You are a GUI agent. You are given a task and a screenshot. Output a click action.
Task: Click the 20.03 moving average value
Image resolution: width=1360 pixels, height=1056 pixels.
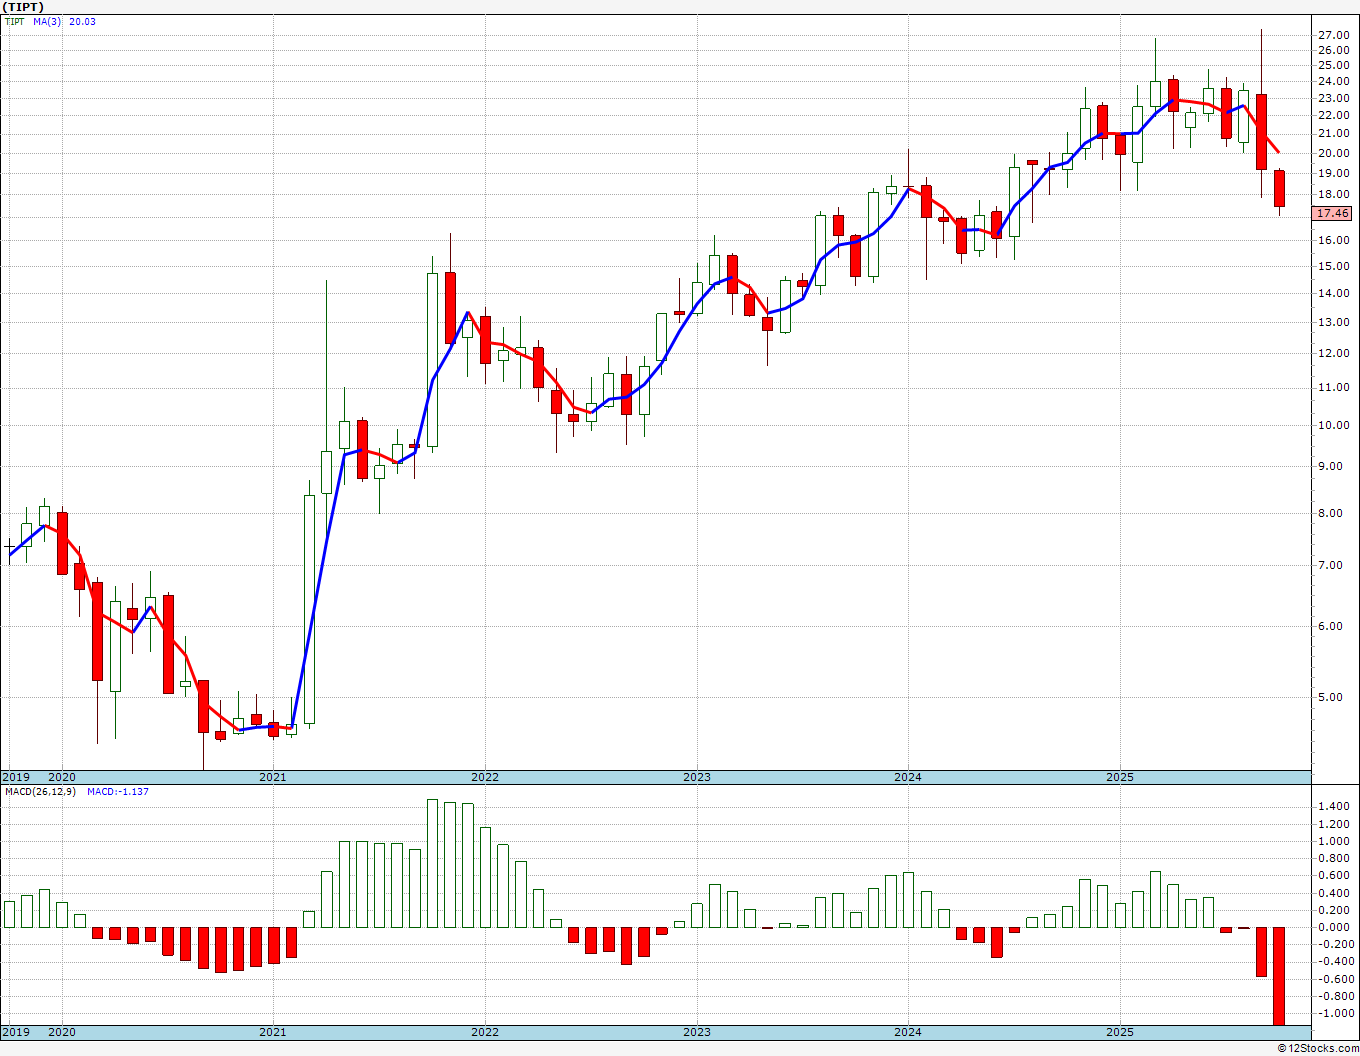82,21
